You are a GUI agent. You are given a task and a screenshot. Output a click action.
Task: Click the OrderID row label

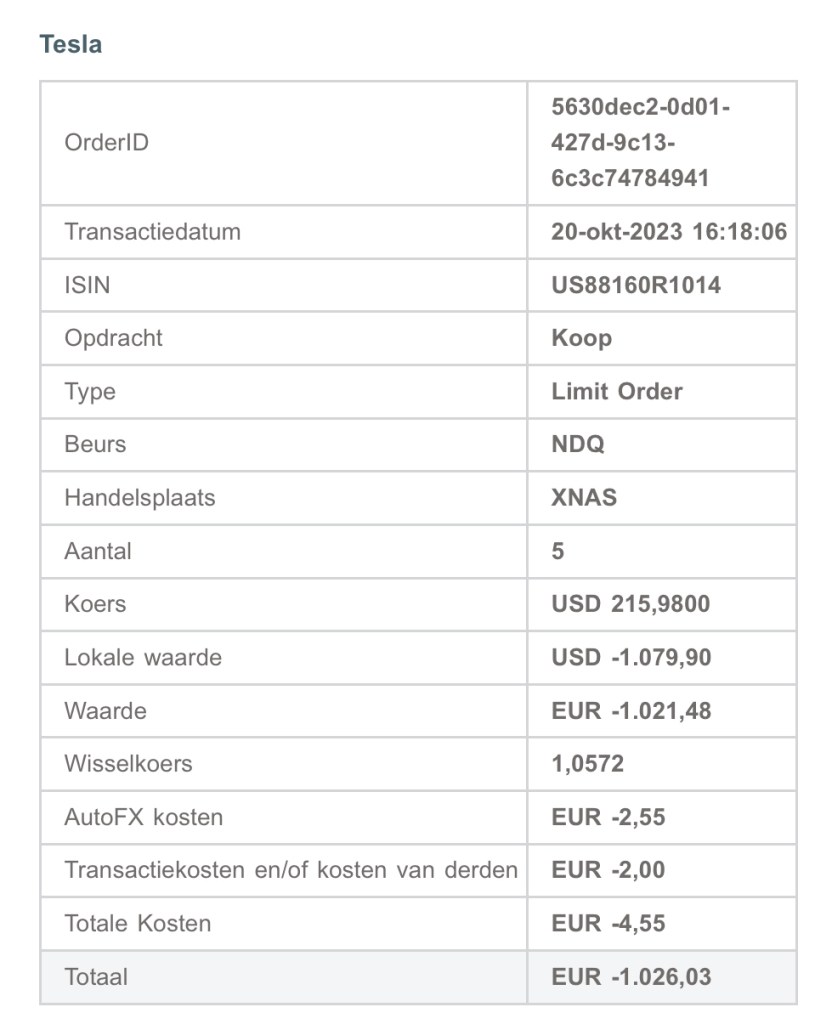pos(107,143)
